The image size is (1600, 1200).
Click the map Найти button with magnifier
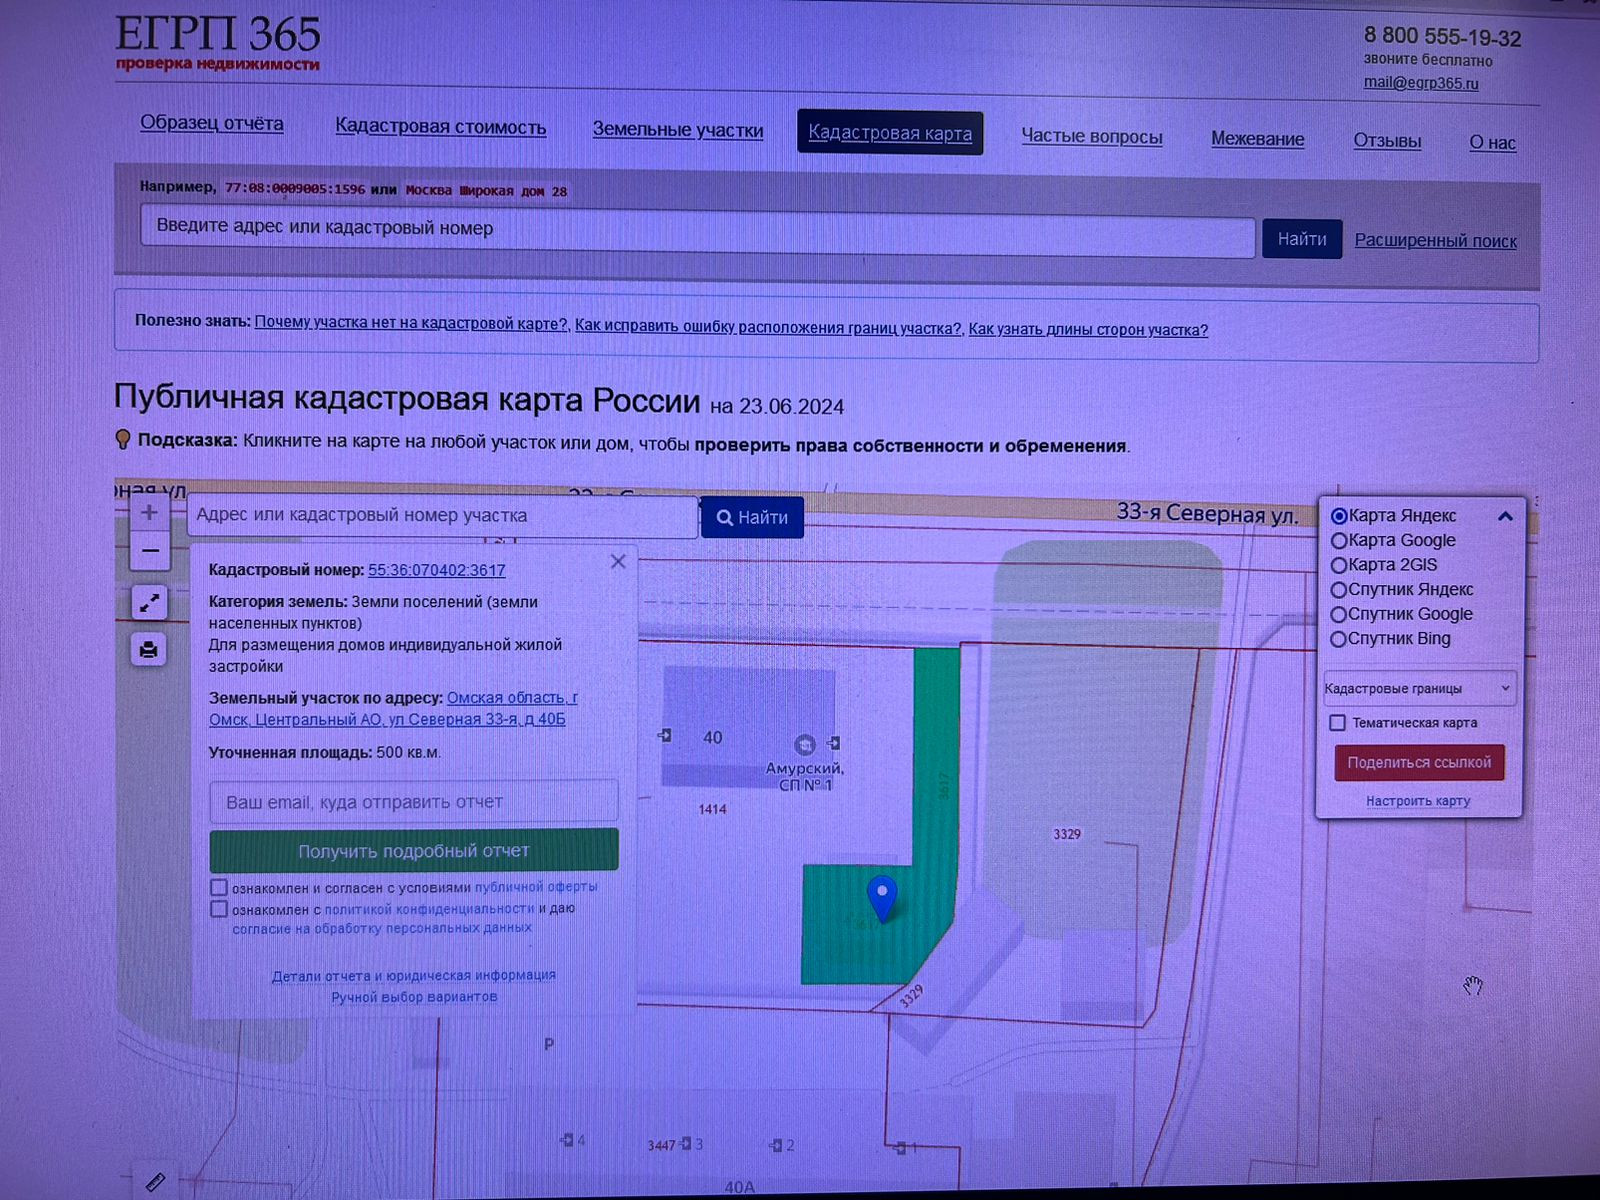click(752, 517)
